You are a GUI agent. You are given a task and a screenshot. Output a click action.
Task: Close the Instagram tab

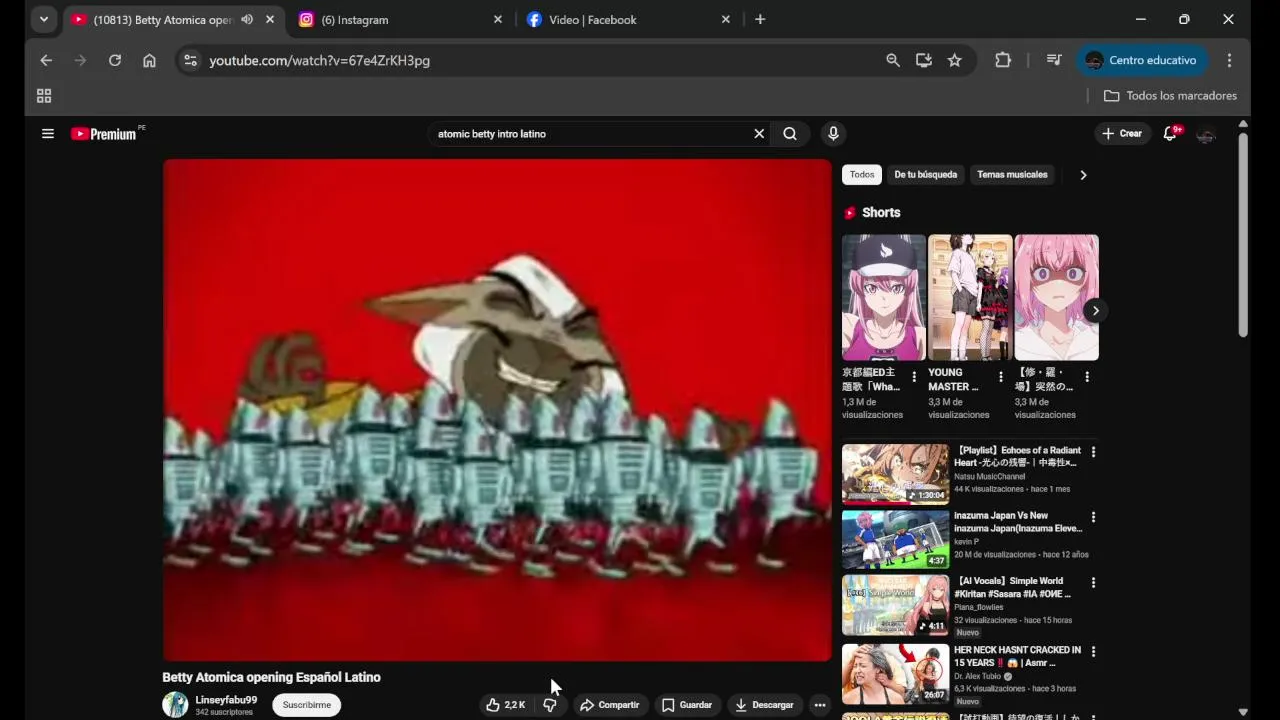click(x=498, y=19)
